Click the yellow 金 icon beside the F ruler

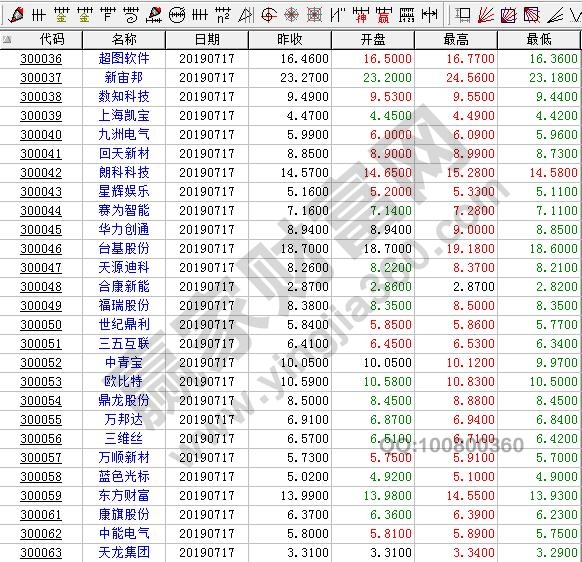[x=85, y=15]
